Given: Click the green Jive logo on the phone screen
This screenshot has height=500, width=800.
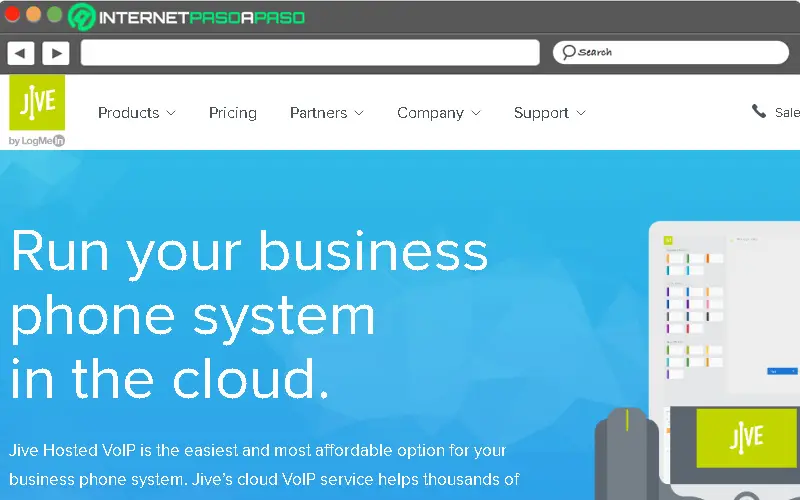Looking at the screenshot, I should pyautogui.click(x=746, y=438).
